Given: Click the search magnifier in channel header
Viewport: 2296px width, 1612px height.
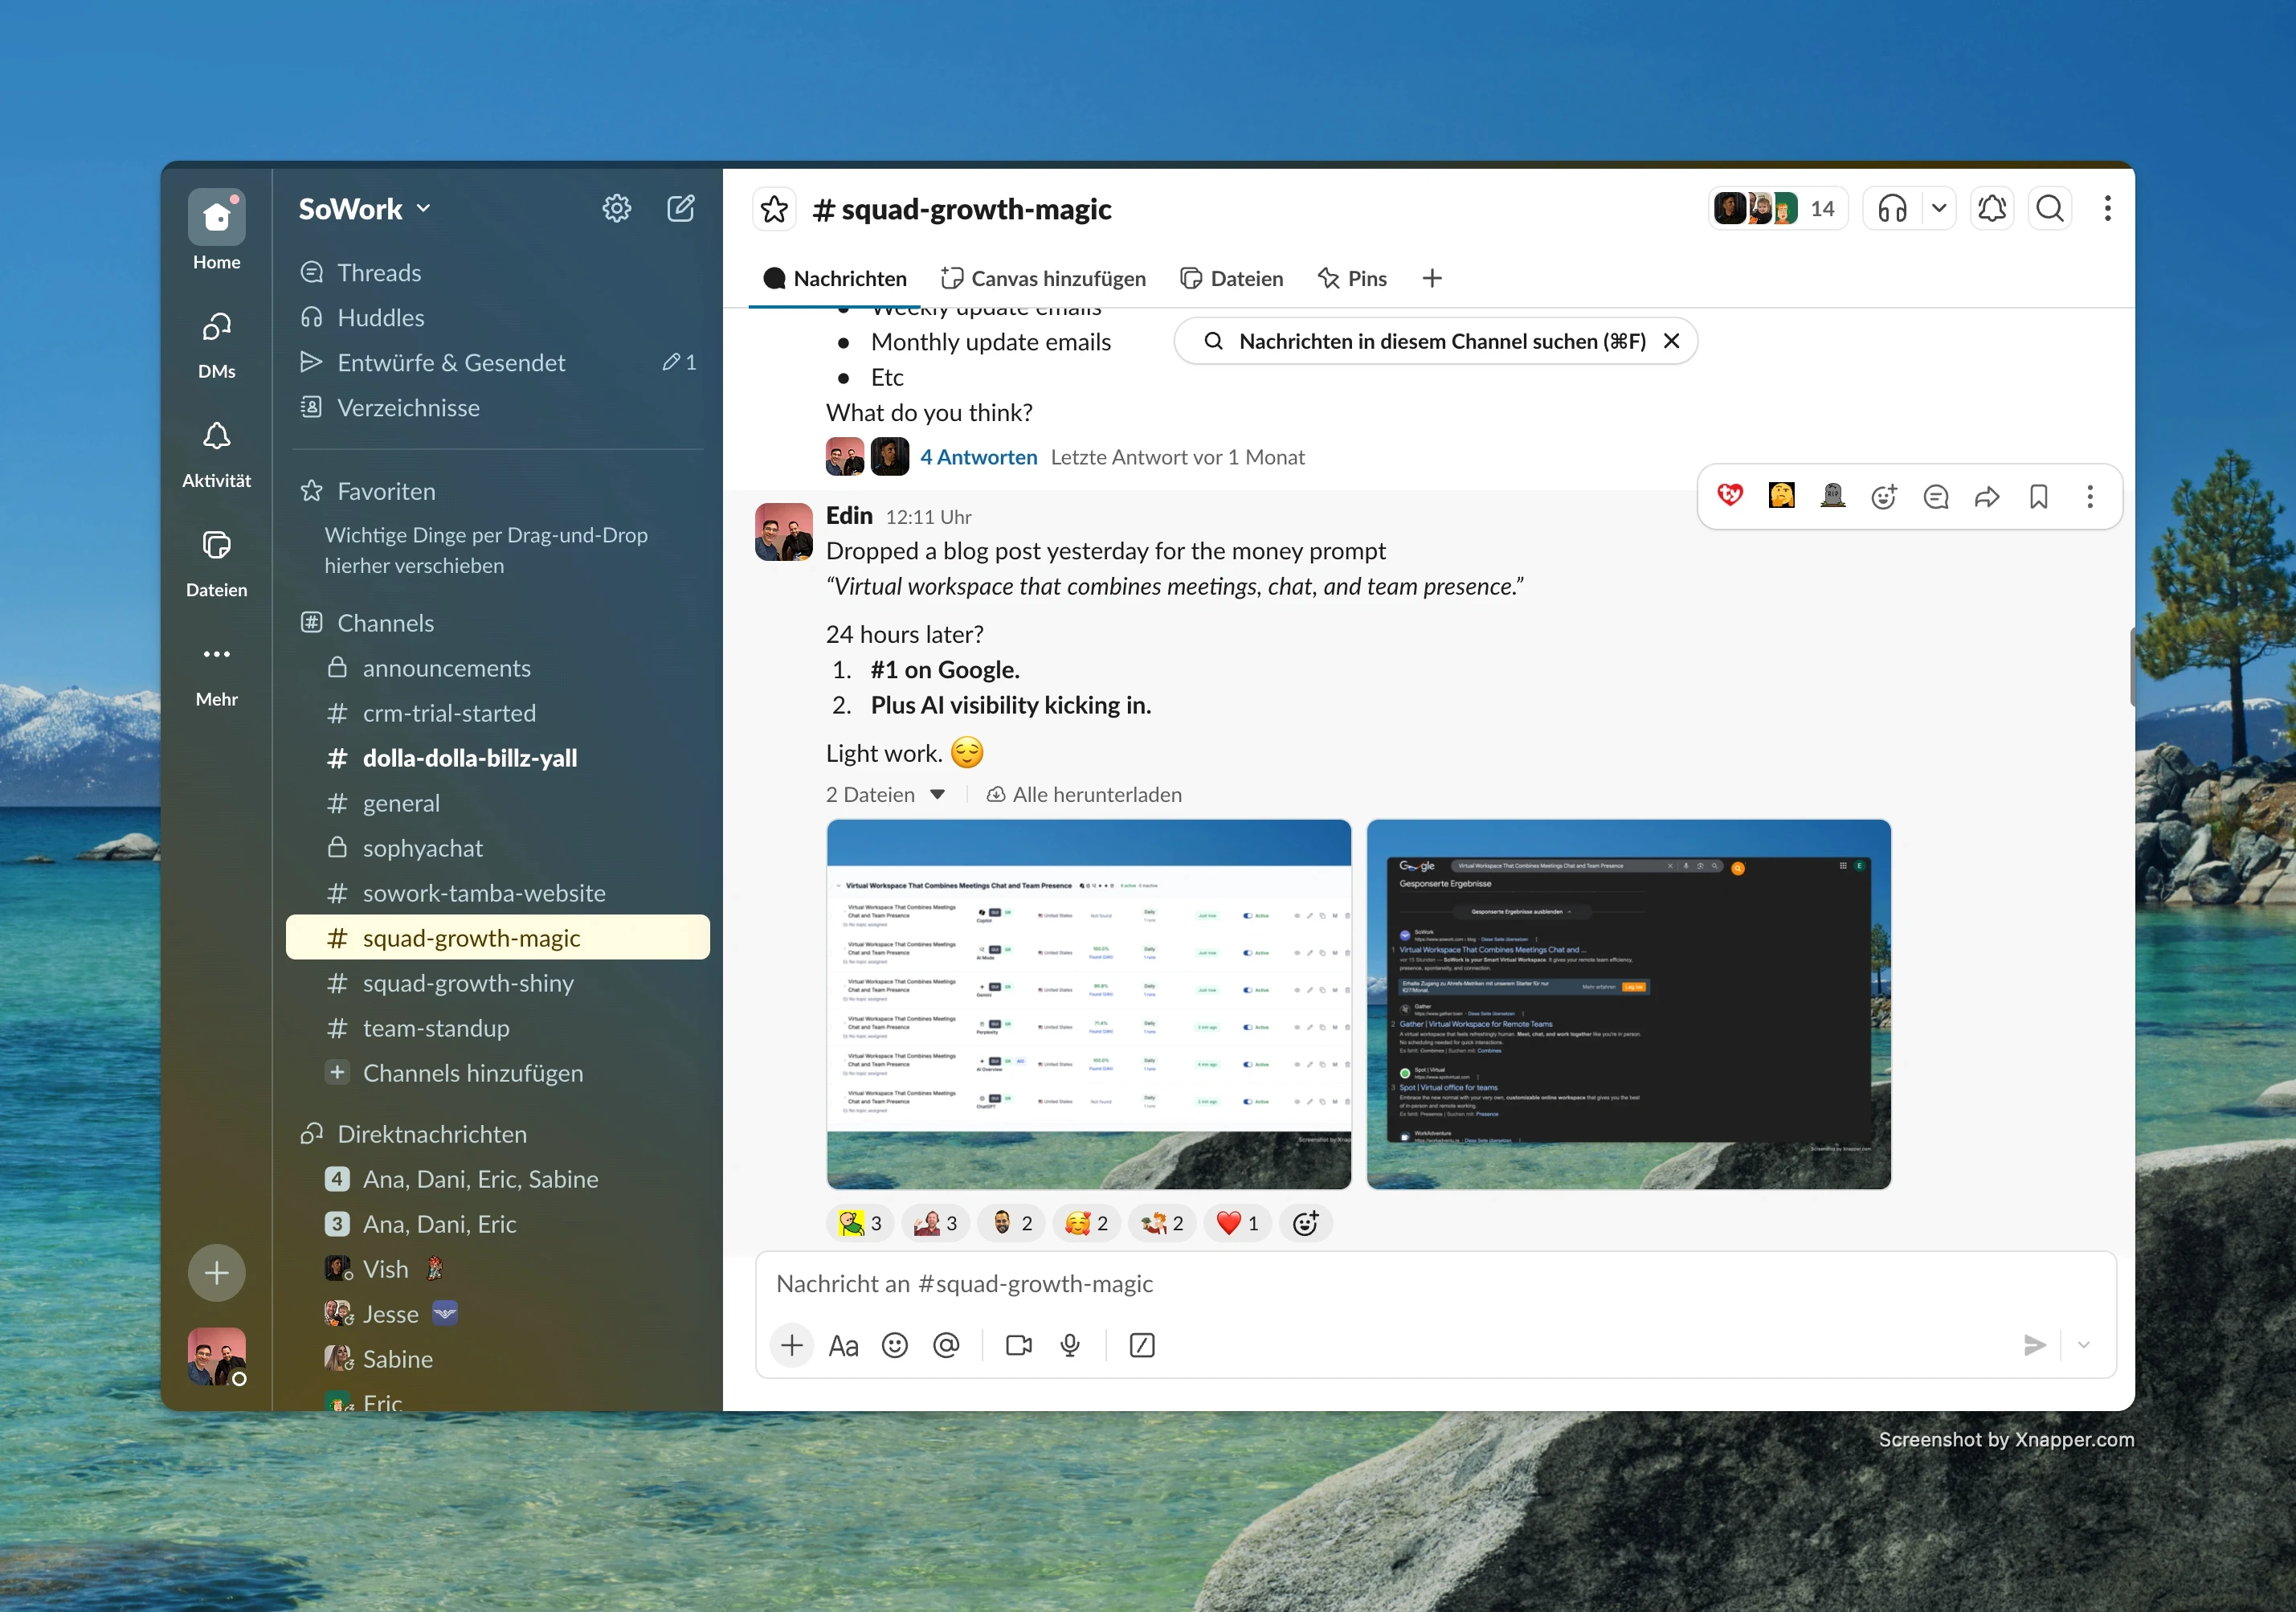Looking at the screenshot, I should tap(2050, 208).
